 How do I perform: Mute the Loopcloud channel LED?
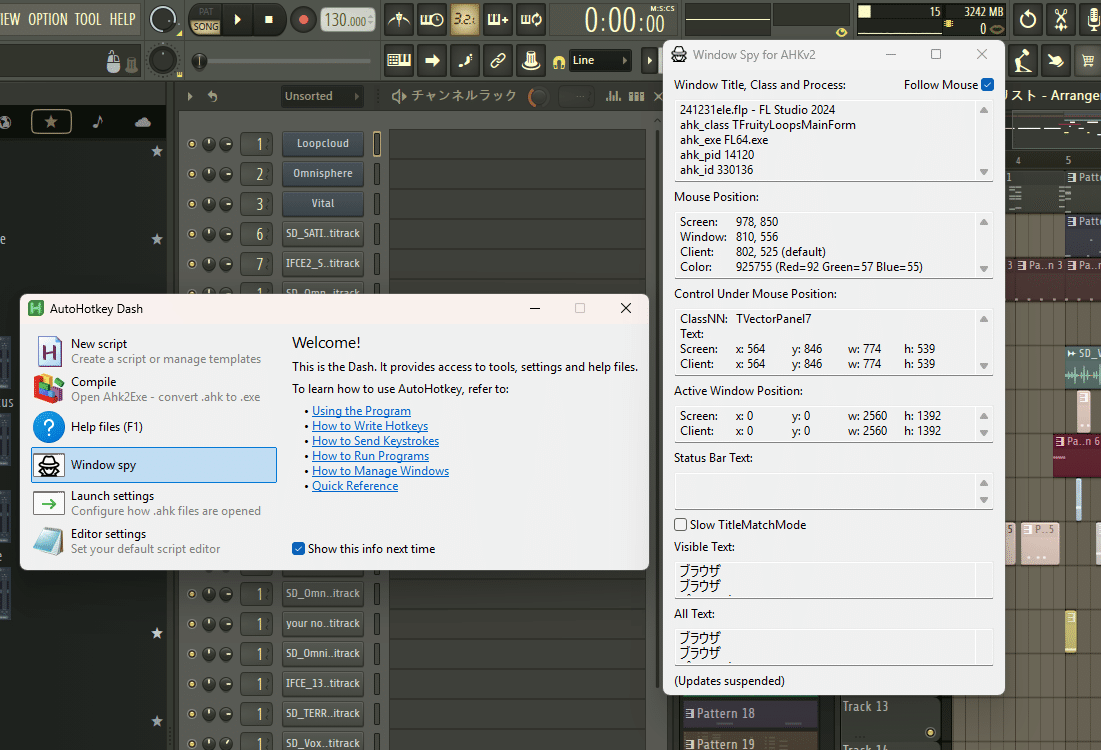pos(192,144)
